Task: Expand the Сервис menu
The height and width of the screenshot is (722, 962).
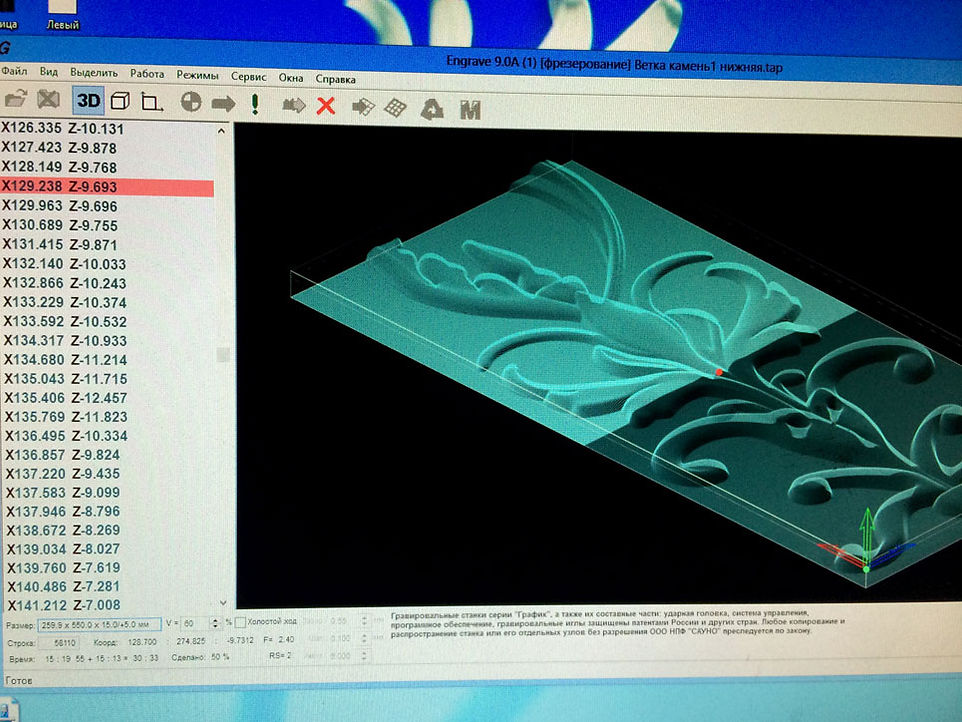Action: pos(248,76)
